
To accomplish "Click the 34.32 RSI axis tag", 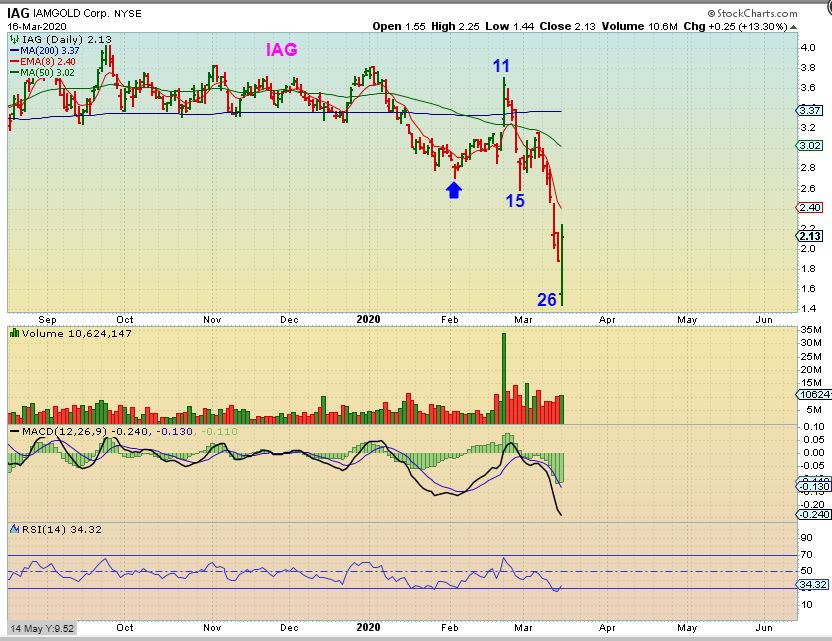I will [x=812, y=585].
